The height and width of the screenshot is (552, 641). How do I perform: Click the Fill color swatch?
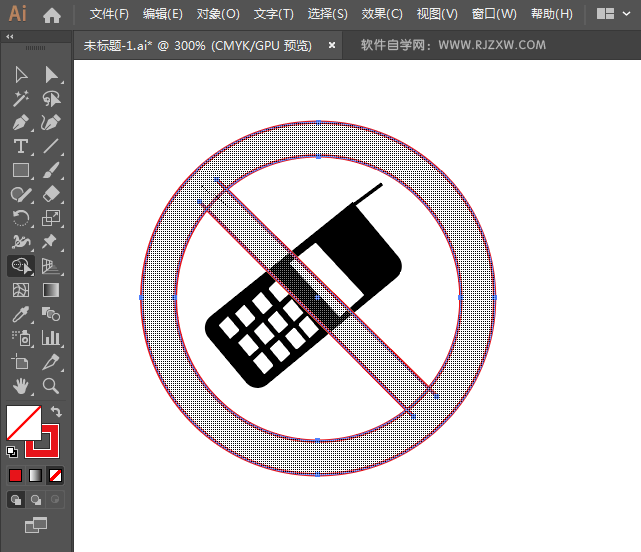pyautogui.click(x=24, y=423)
